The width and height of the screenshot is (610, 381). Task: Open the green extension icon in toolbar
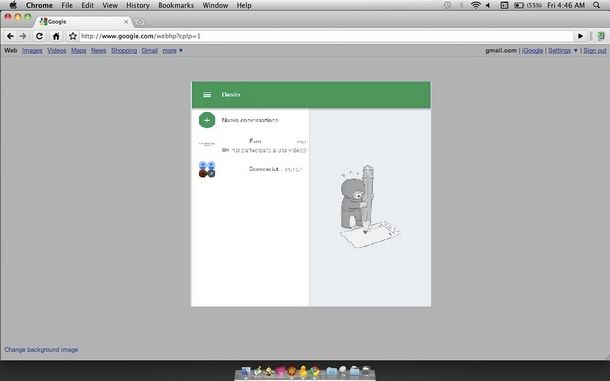(x=601, y=36)
